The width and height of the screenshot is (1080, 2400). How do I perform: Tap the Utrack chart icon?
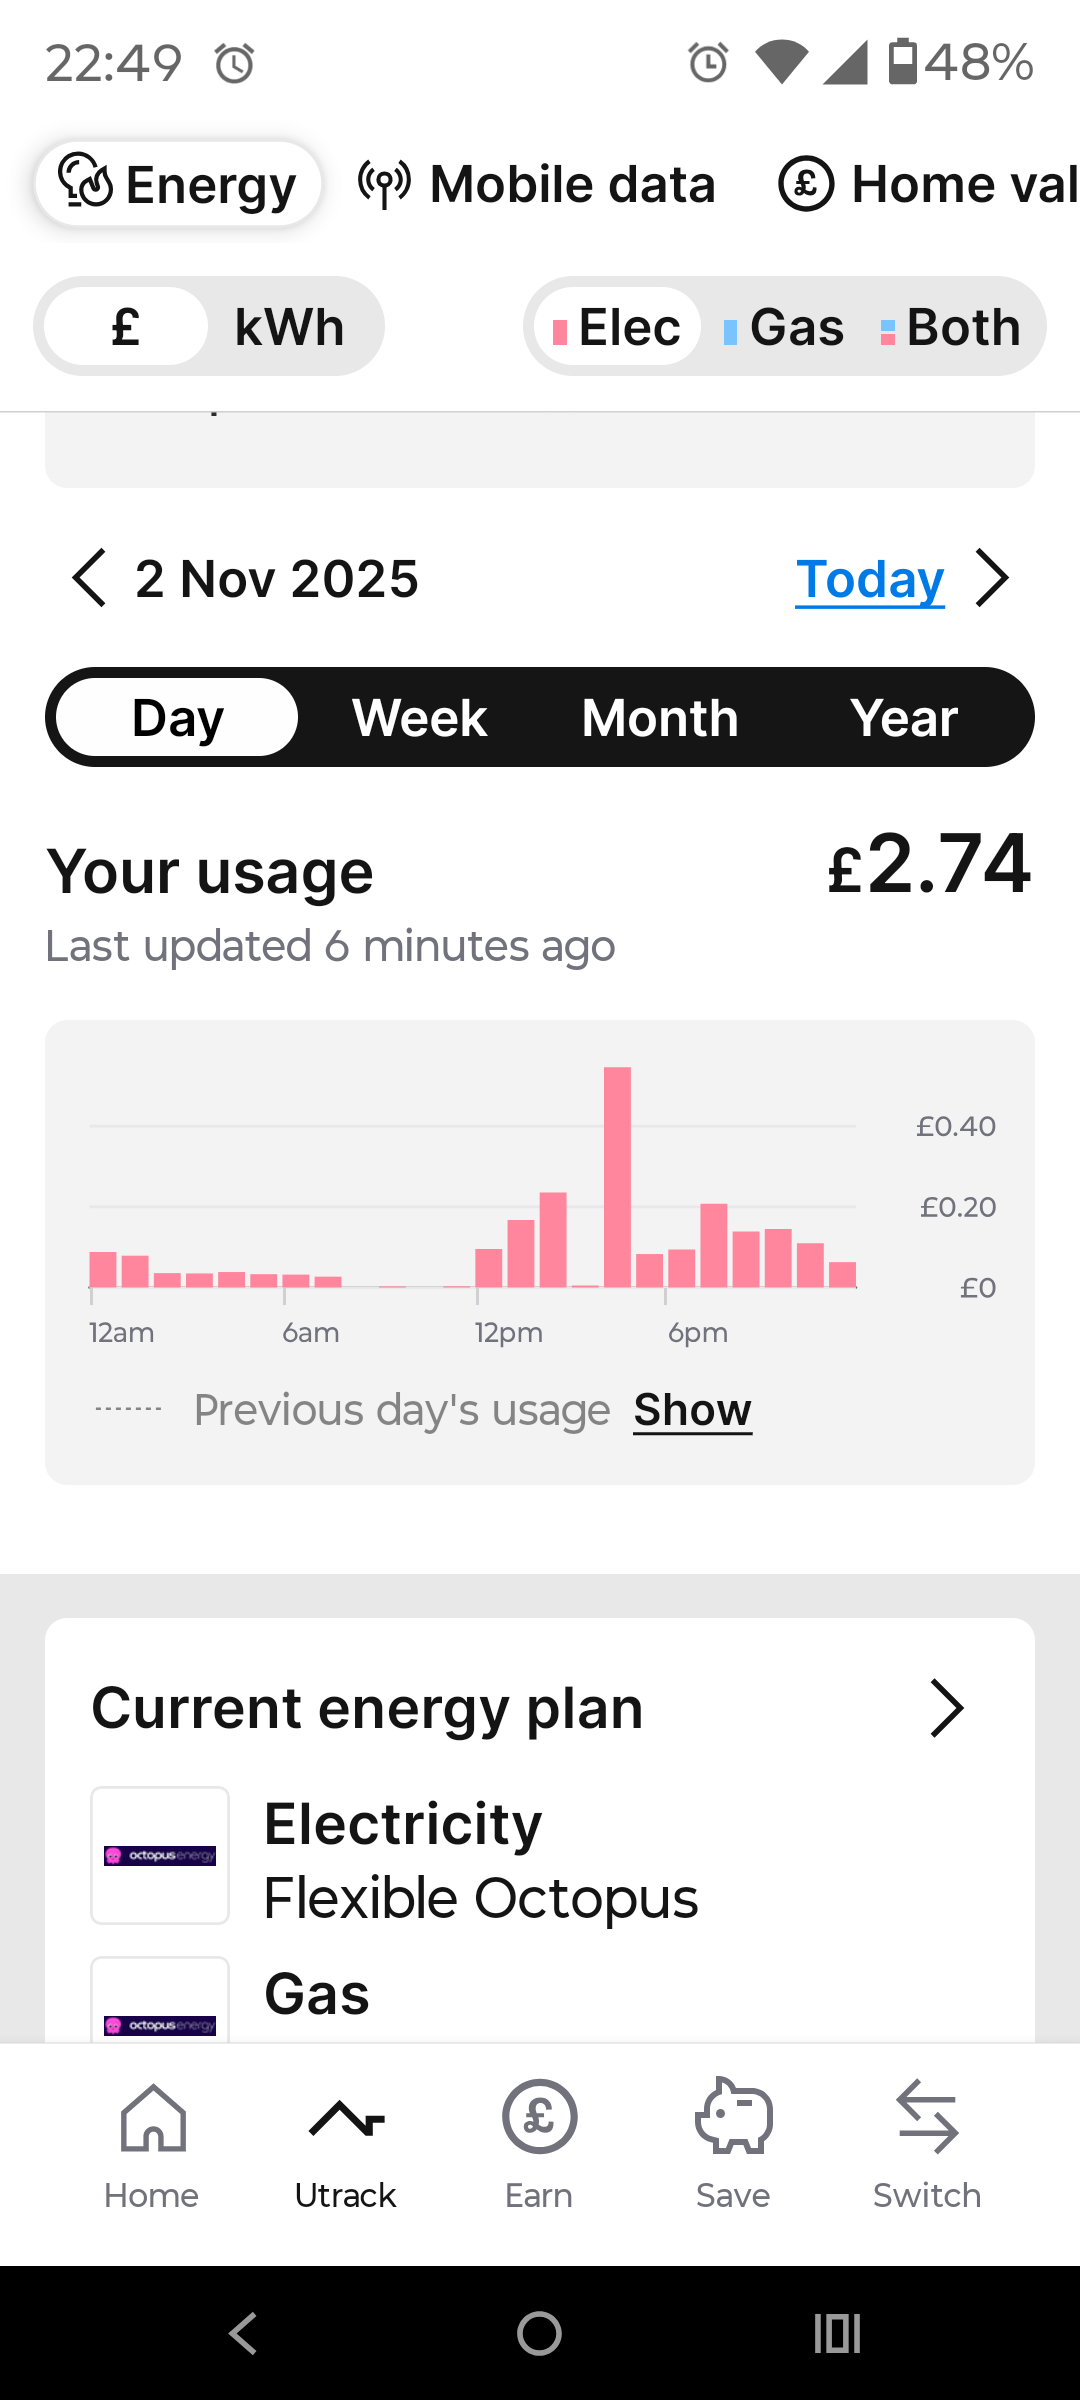pos(346,2117)
